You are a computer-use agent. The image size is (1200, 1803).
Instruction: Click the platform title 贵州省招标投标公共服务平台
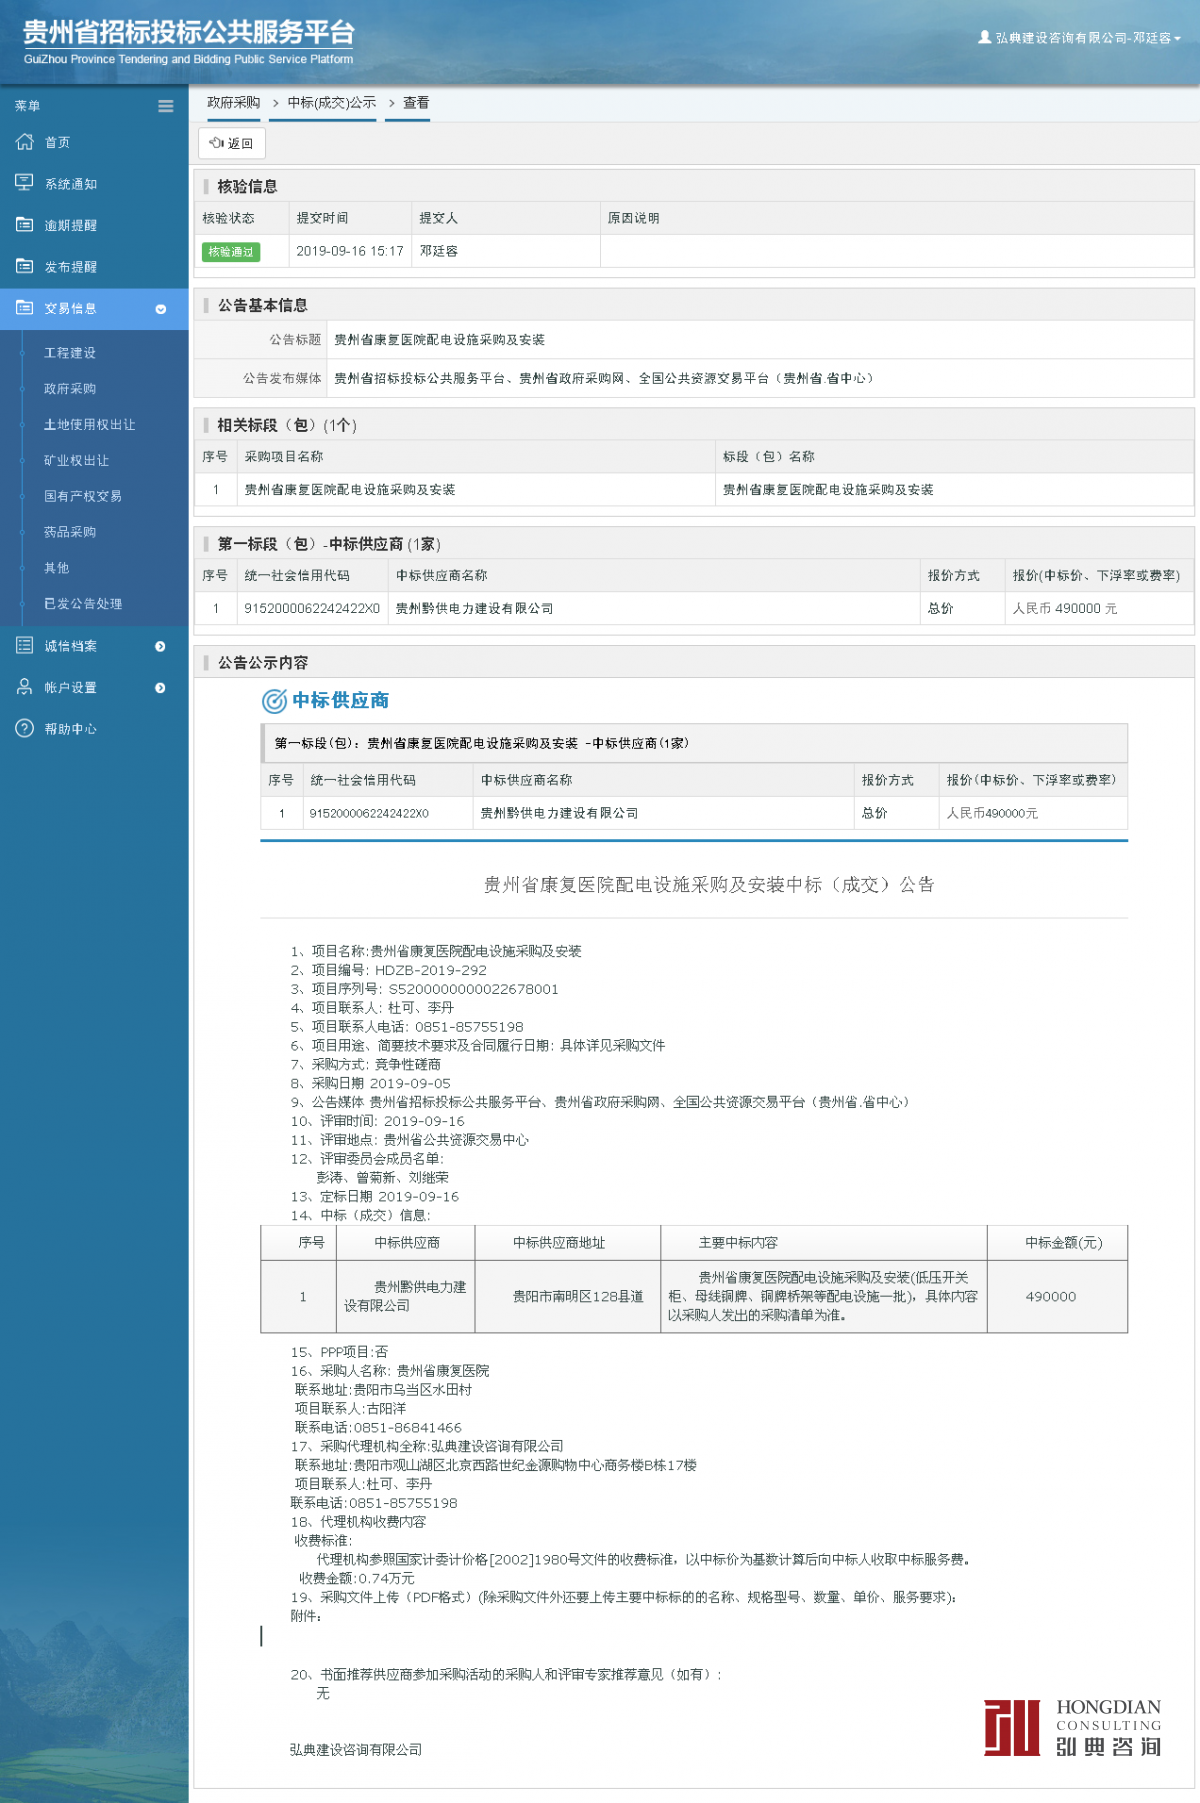point(189,33)
